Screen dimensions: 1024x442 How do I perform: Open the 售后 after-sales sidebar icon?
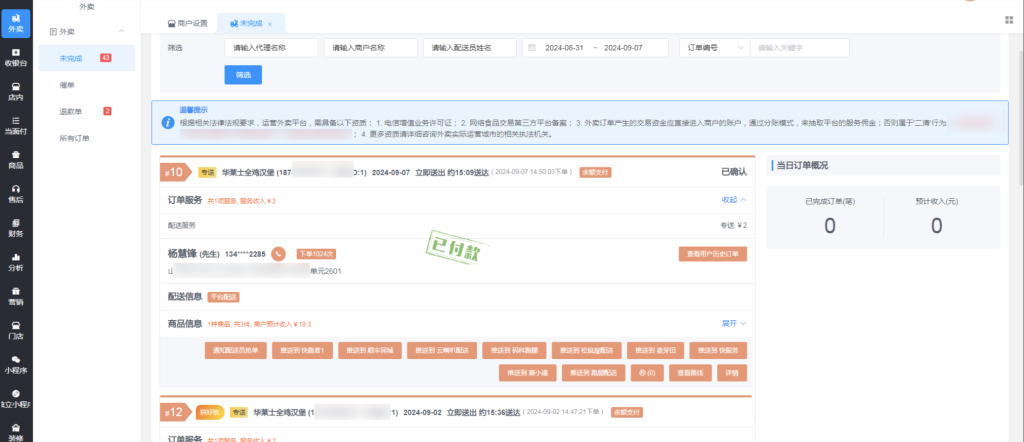click(x=15, y=192)
